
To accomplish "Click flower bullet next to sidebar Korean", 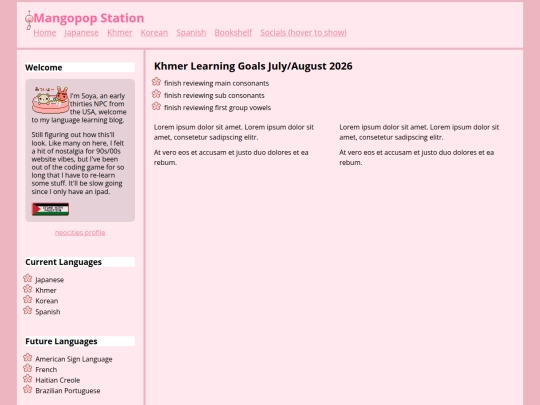I will tap(28, 299).
